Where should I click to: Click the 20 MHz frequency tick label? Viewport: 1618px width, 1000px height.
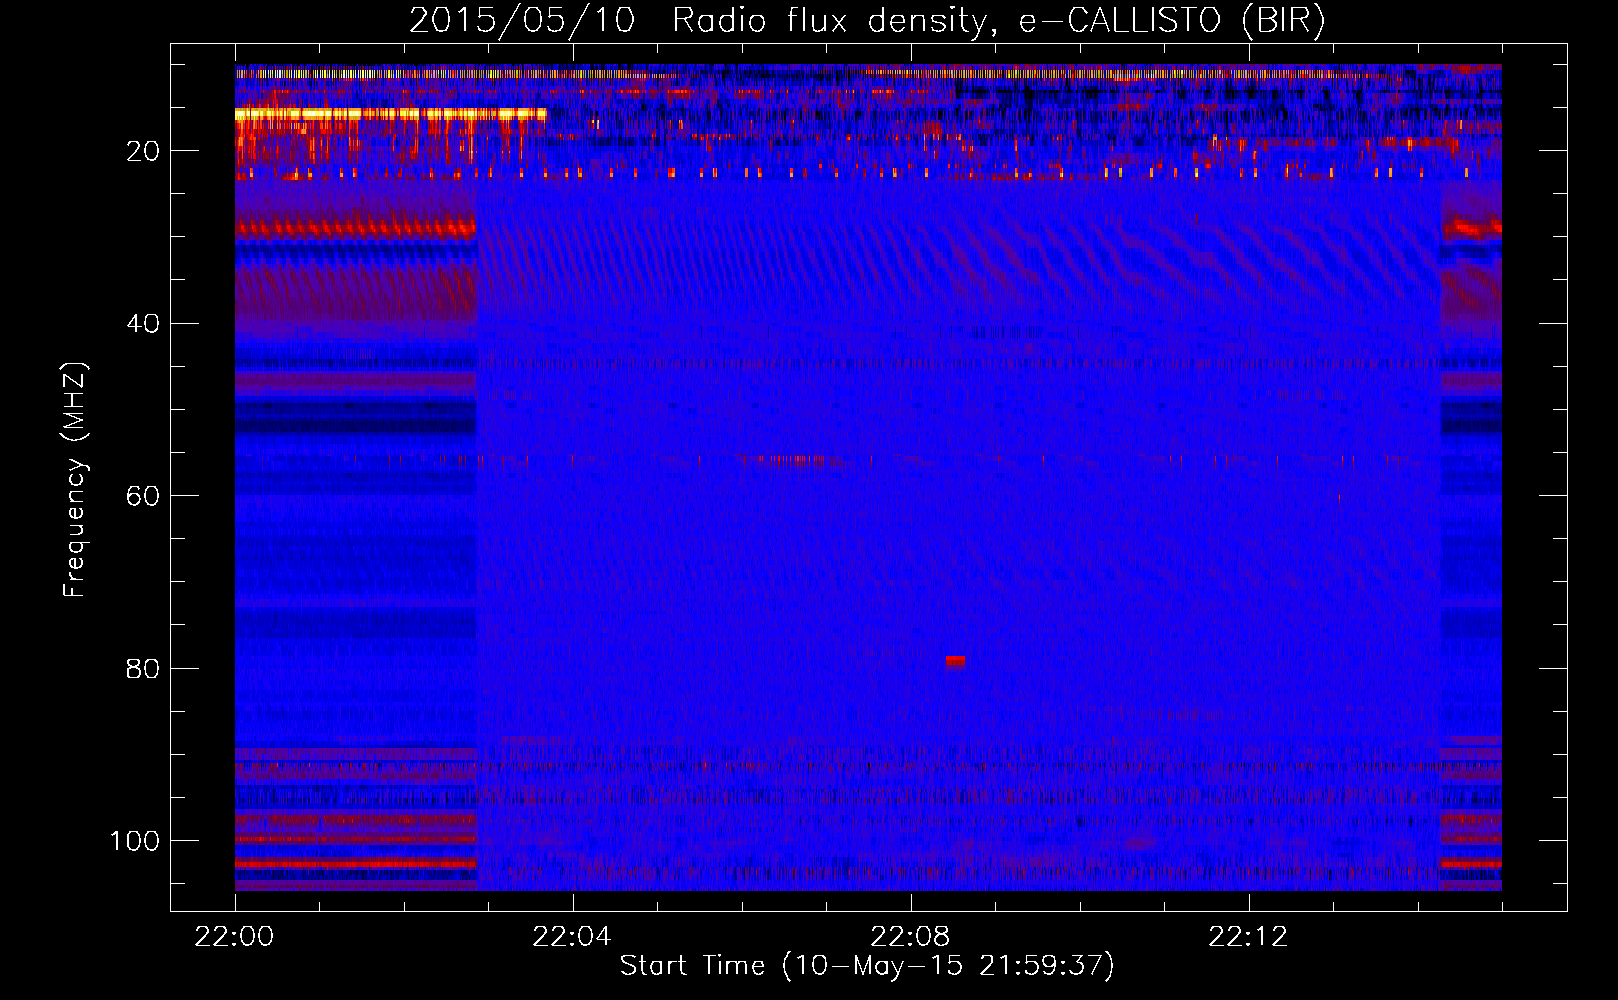(x=143, y=151)
